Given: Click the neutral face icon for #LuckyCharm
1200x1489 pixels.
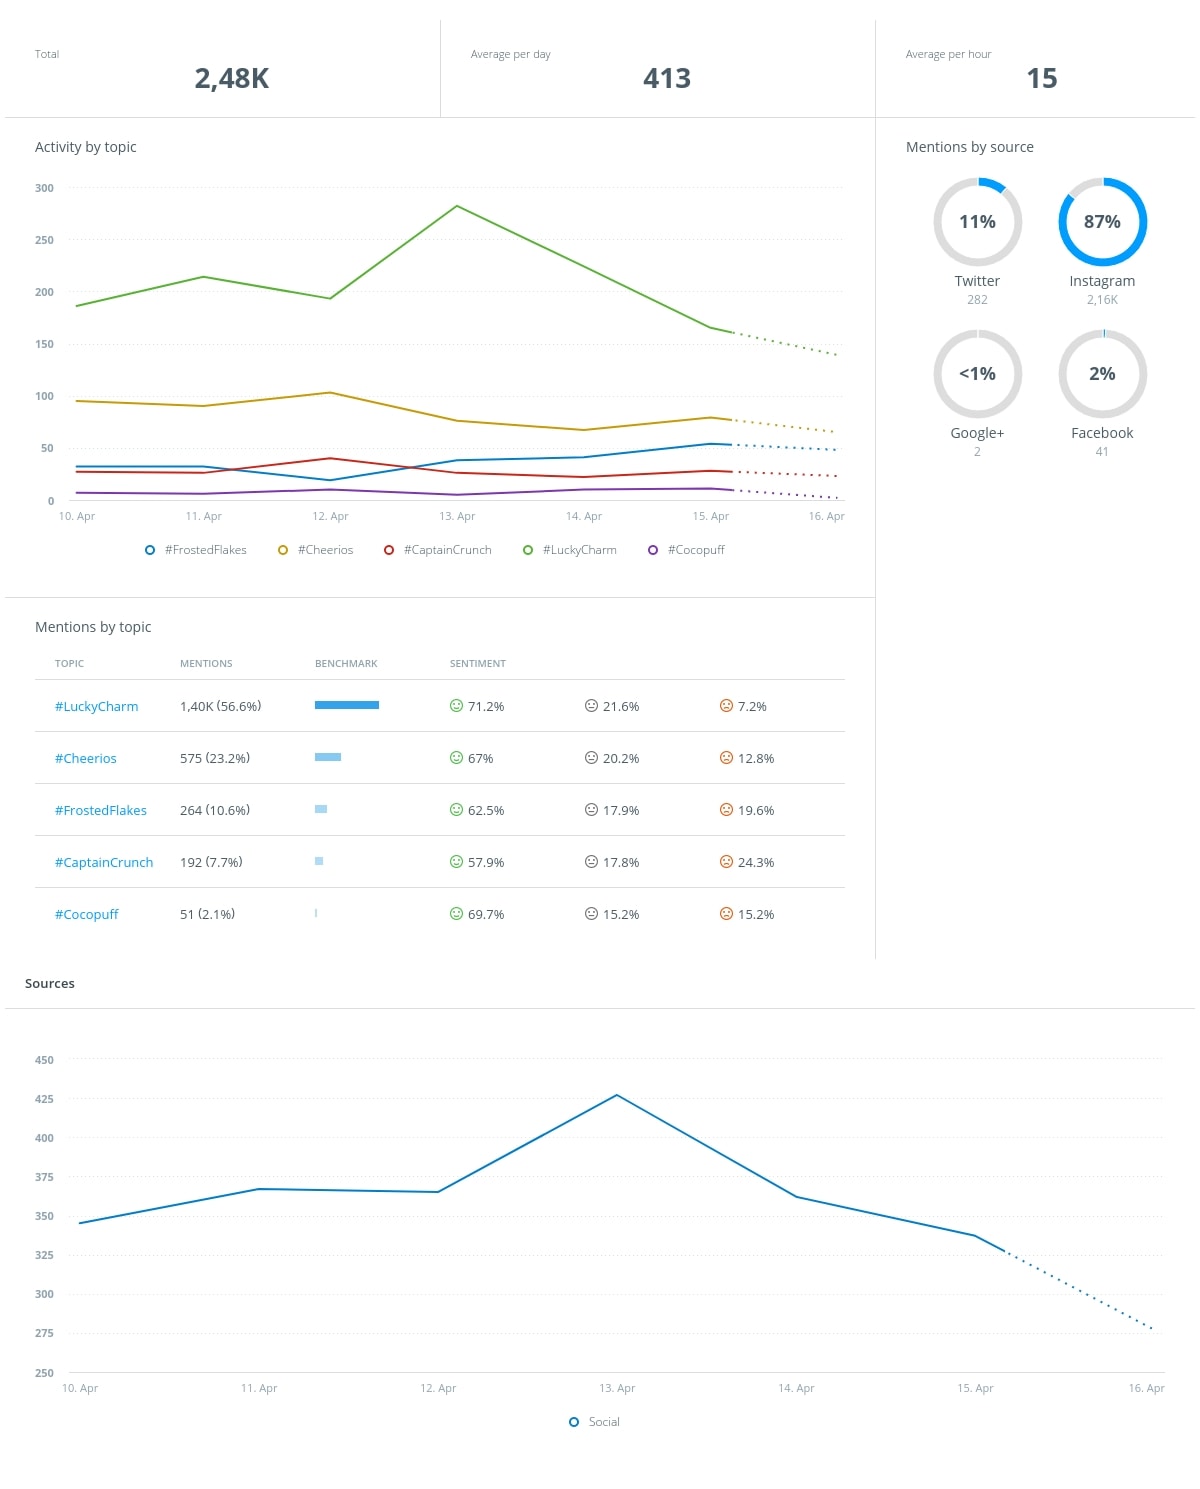Looking at the screenshot, I should click(591, 706).
